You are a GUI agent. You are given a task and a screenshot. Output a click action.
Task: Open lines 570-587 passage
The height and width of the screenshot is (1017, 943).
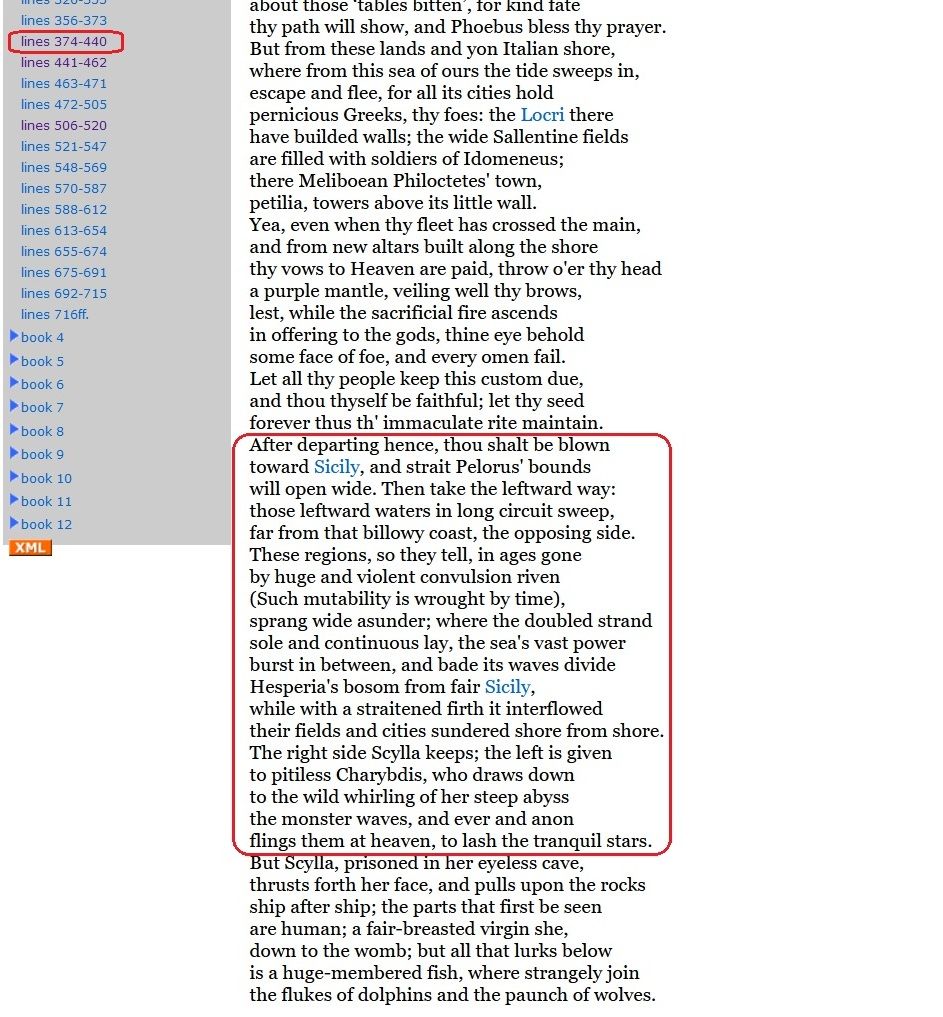coord(64,189)
